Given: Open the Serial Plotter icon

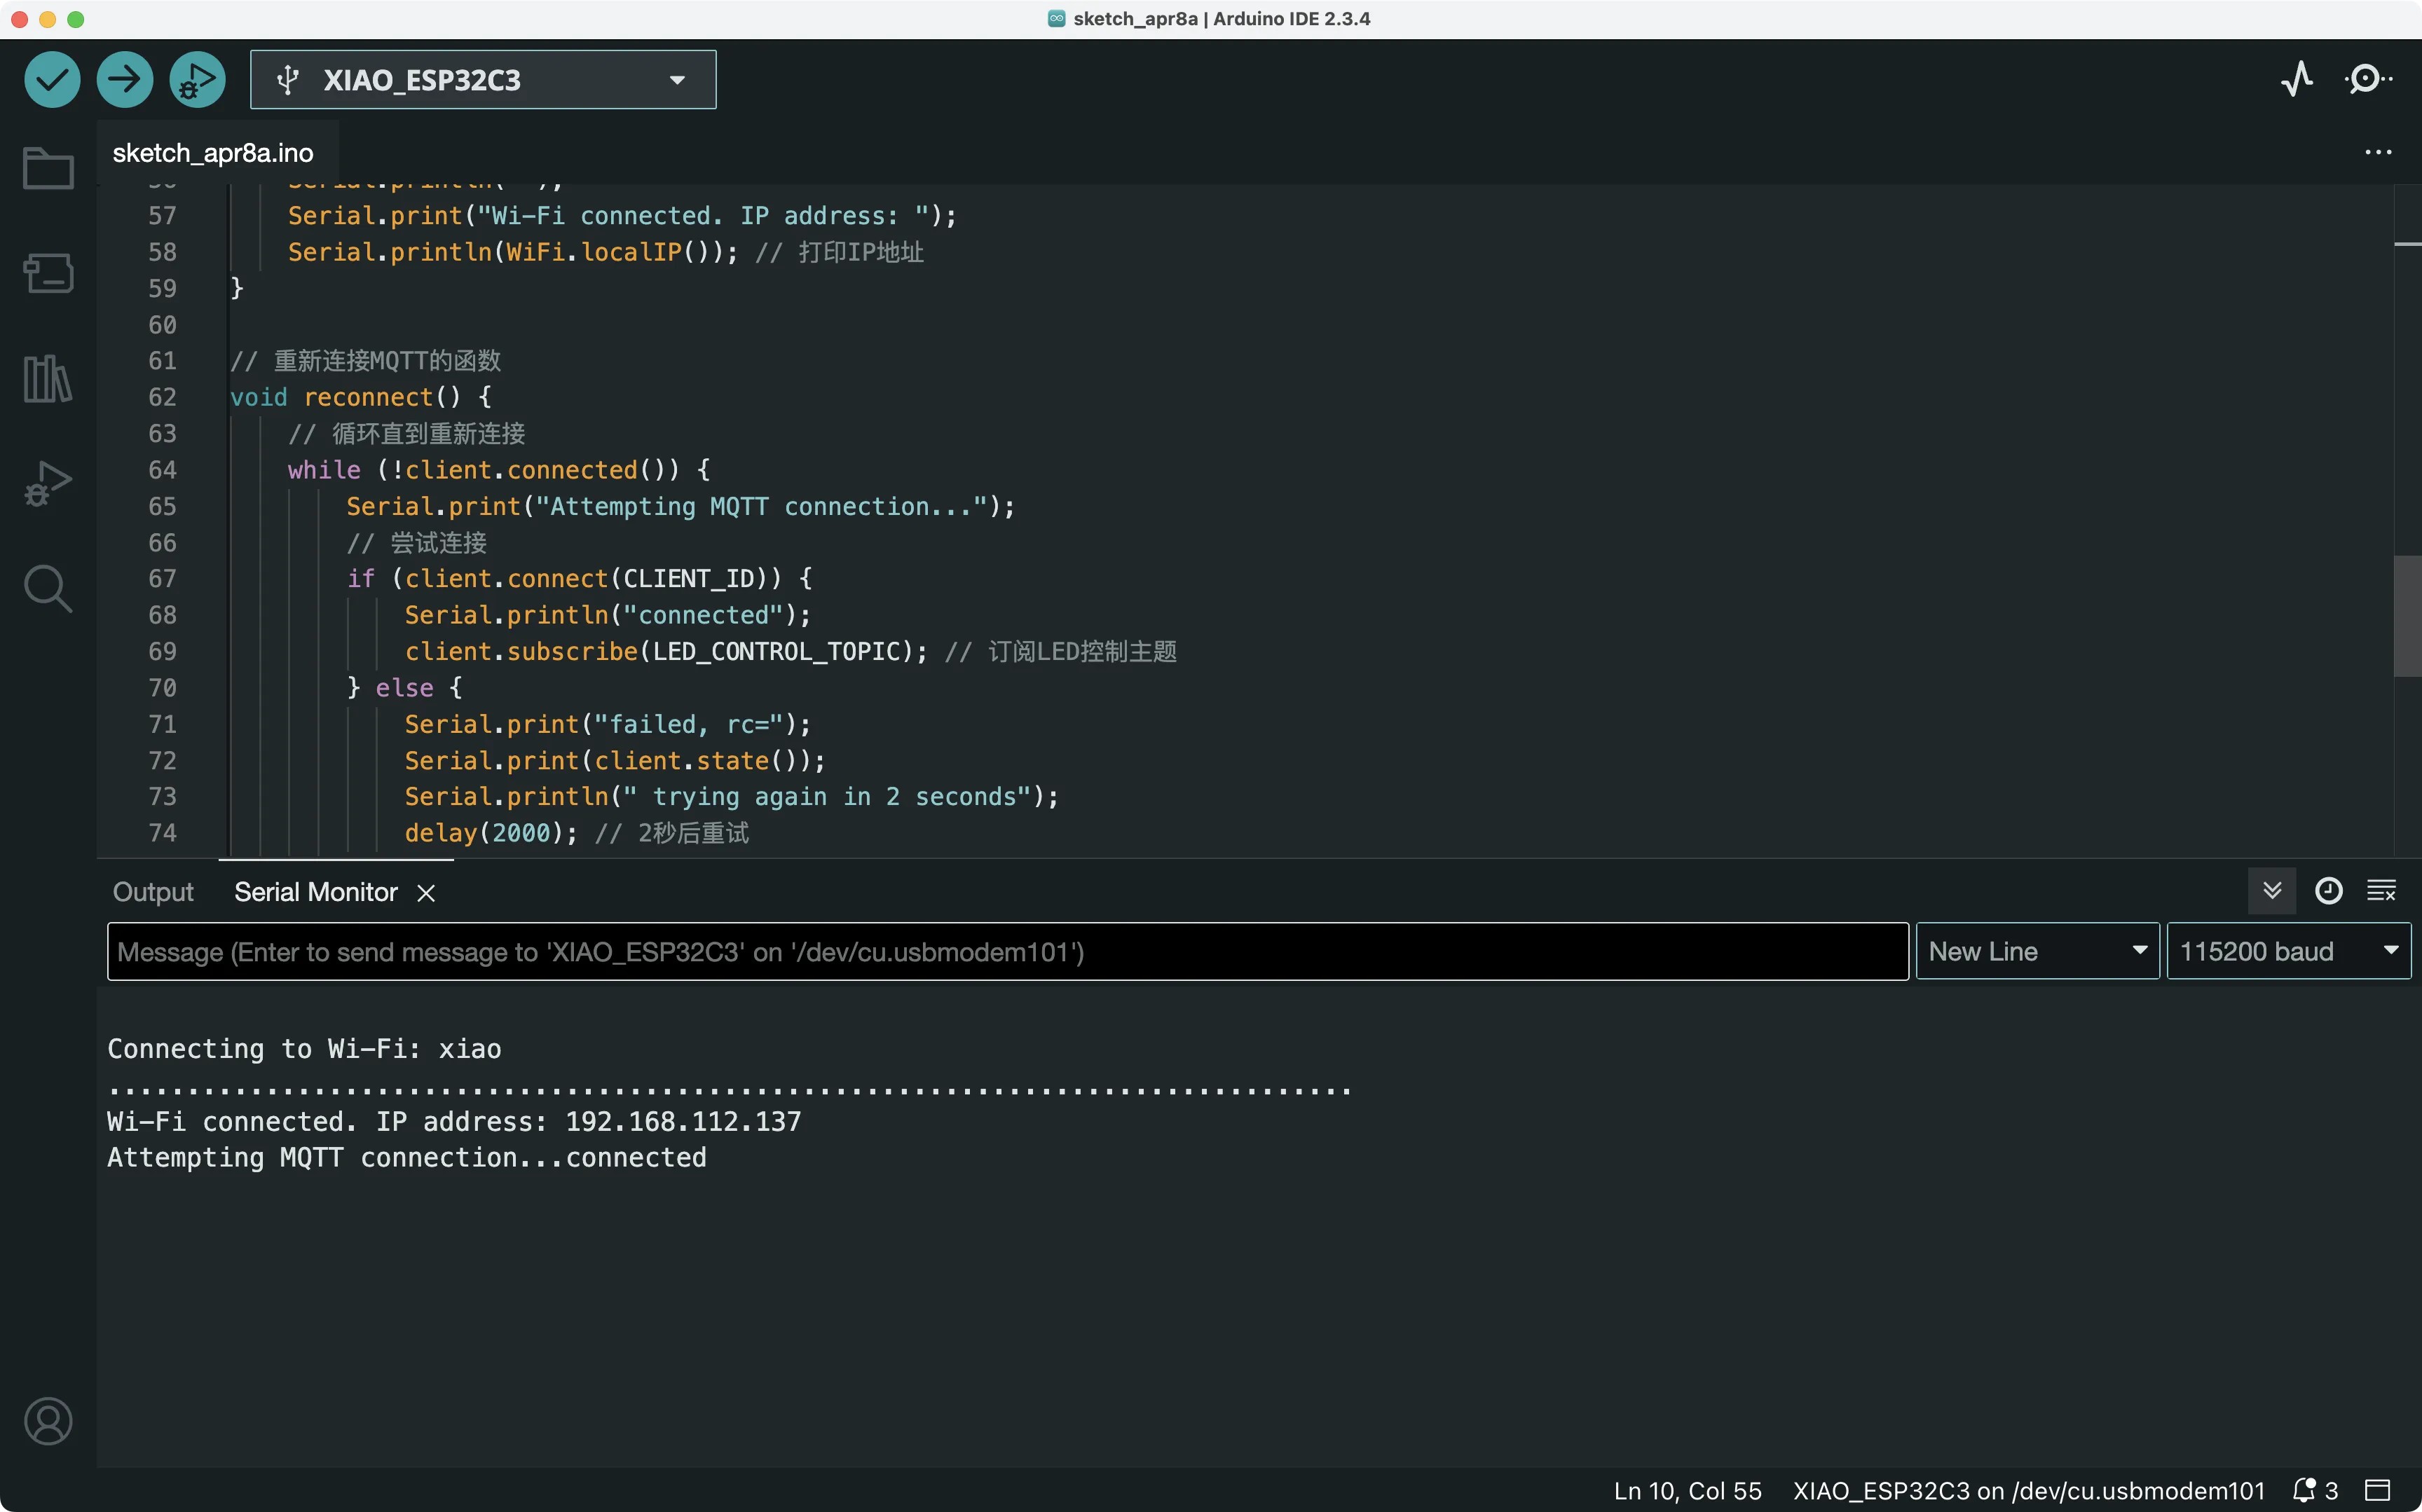Looking at the screenshot, I should pos(2297,79).
